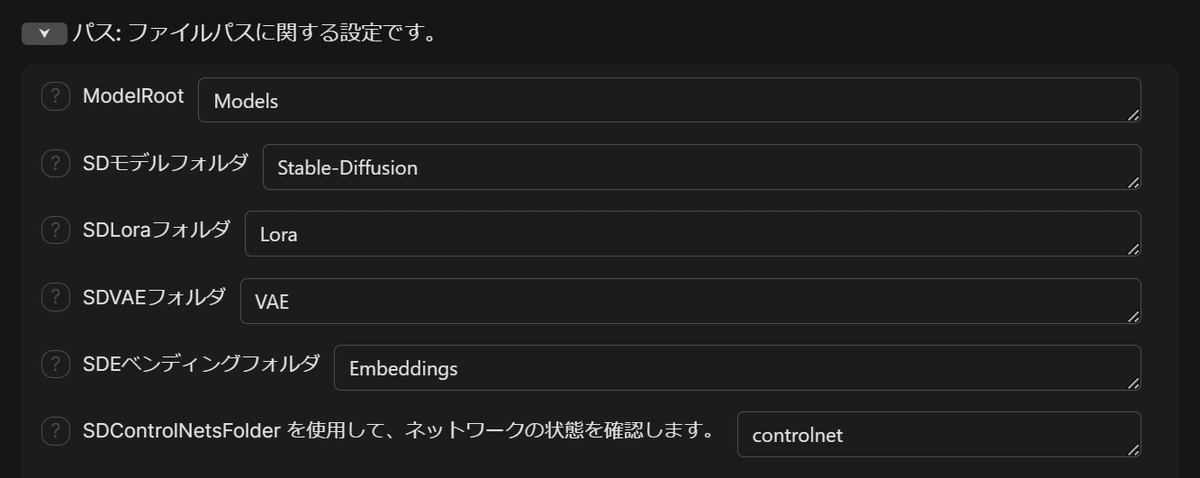
Task: Click question mark next to SDEベンディングフォルダ
Action: coord(55,364)
